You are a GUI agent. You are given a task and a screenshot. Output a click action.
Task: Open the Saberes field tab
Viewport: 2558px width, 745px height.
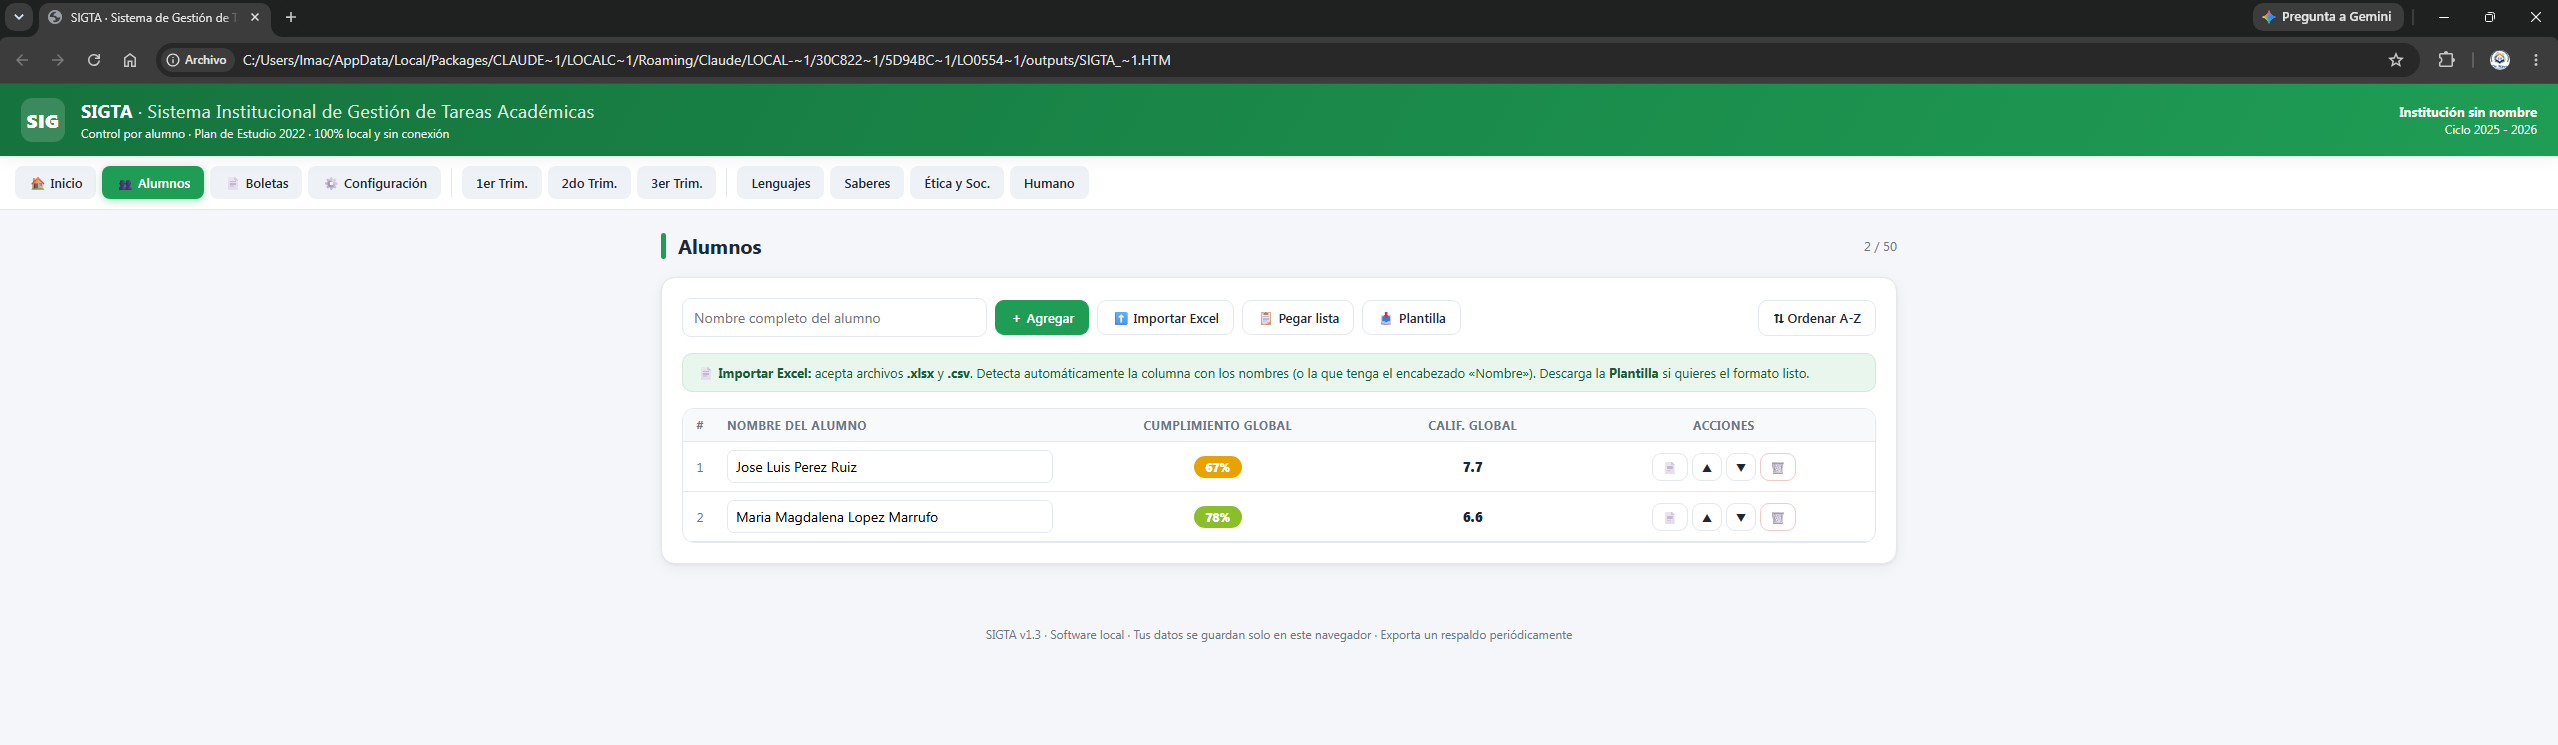[x=867, y=183]
